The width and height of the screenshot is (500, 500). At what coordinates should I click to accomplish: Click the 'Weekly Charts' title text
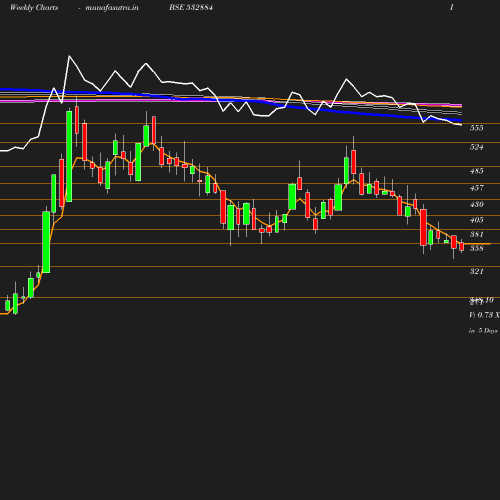34,7
